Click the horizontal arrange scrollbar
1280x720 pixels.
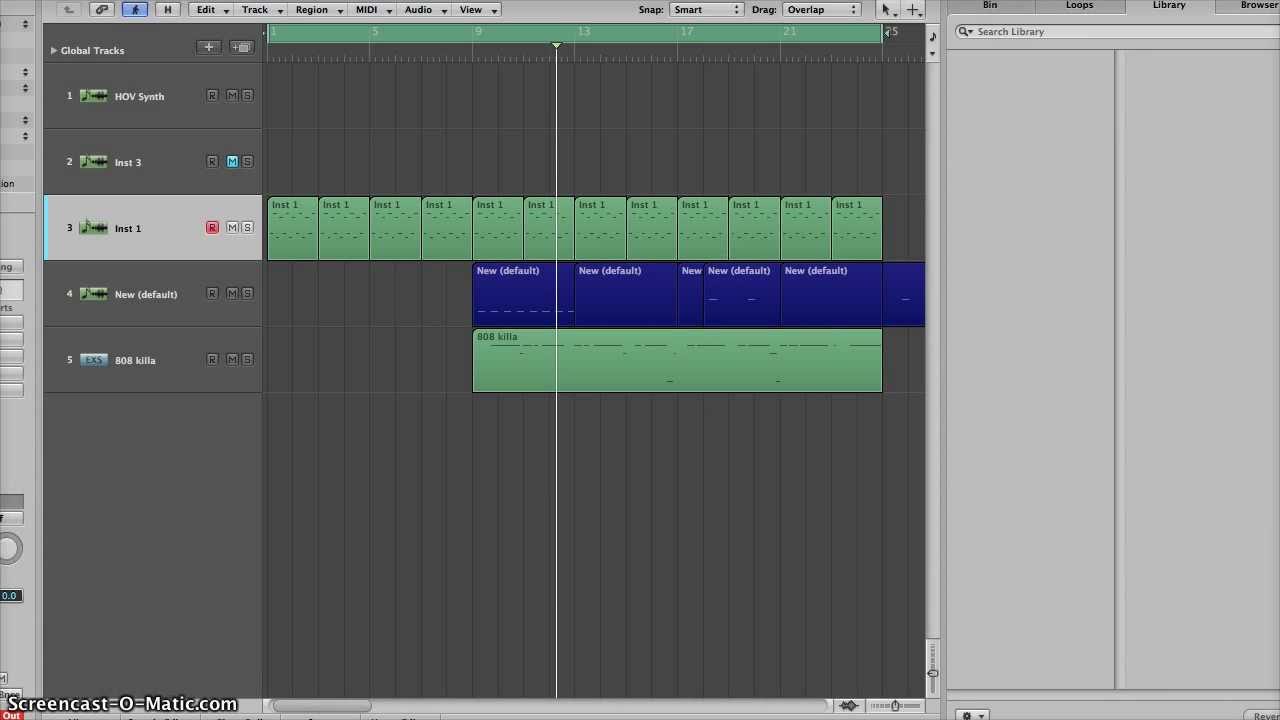point(321,706)
